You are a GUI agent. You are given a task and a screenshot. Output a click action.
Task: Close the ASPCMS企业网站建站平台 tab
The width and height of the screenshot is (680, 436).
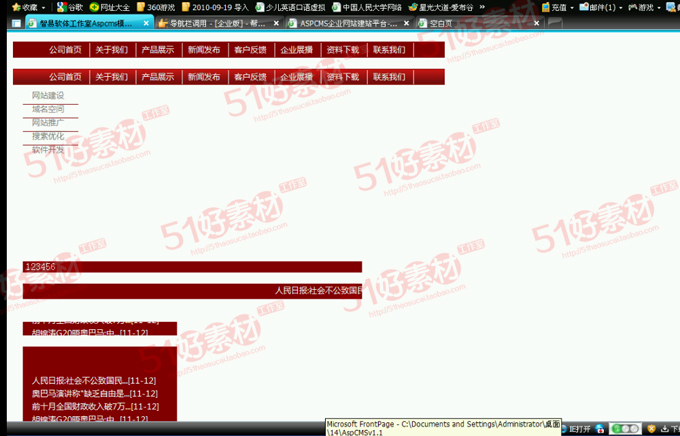406,23
